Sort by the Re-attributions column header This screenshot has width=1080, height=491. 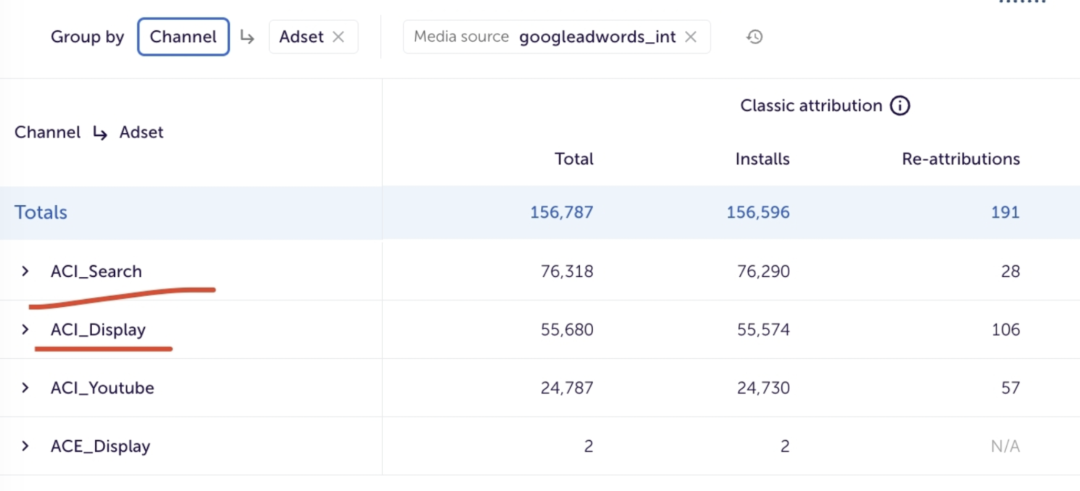click(x=960, y=159)
